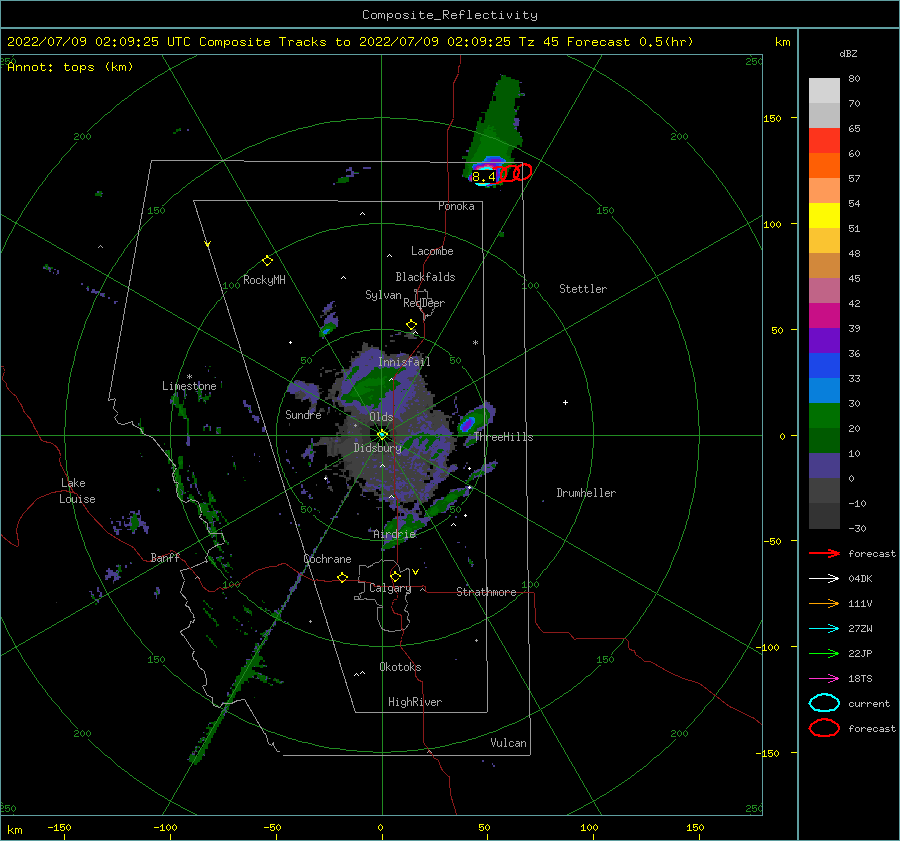
Task: Click the Blackfalds town label
Action: coord(425,277)
